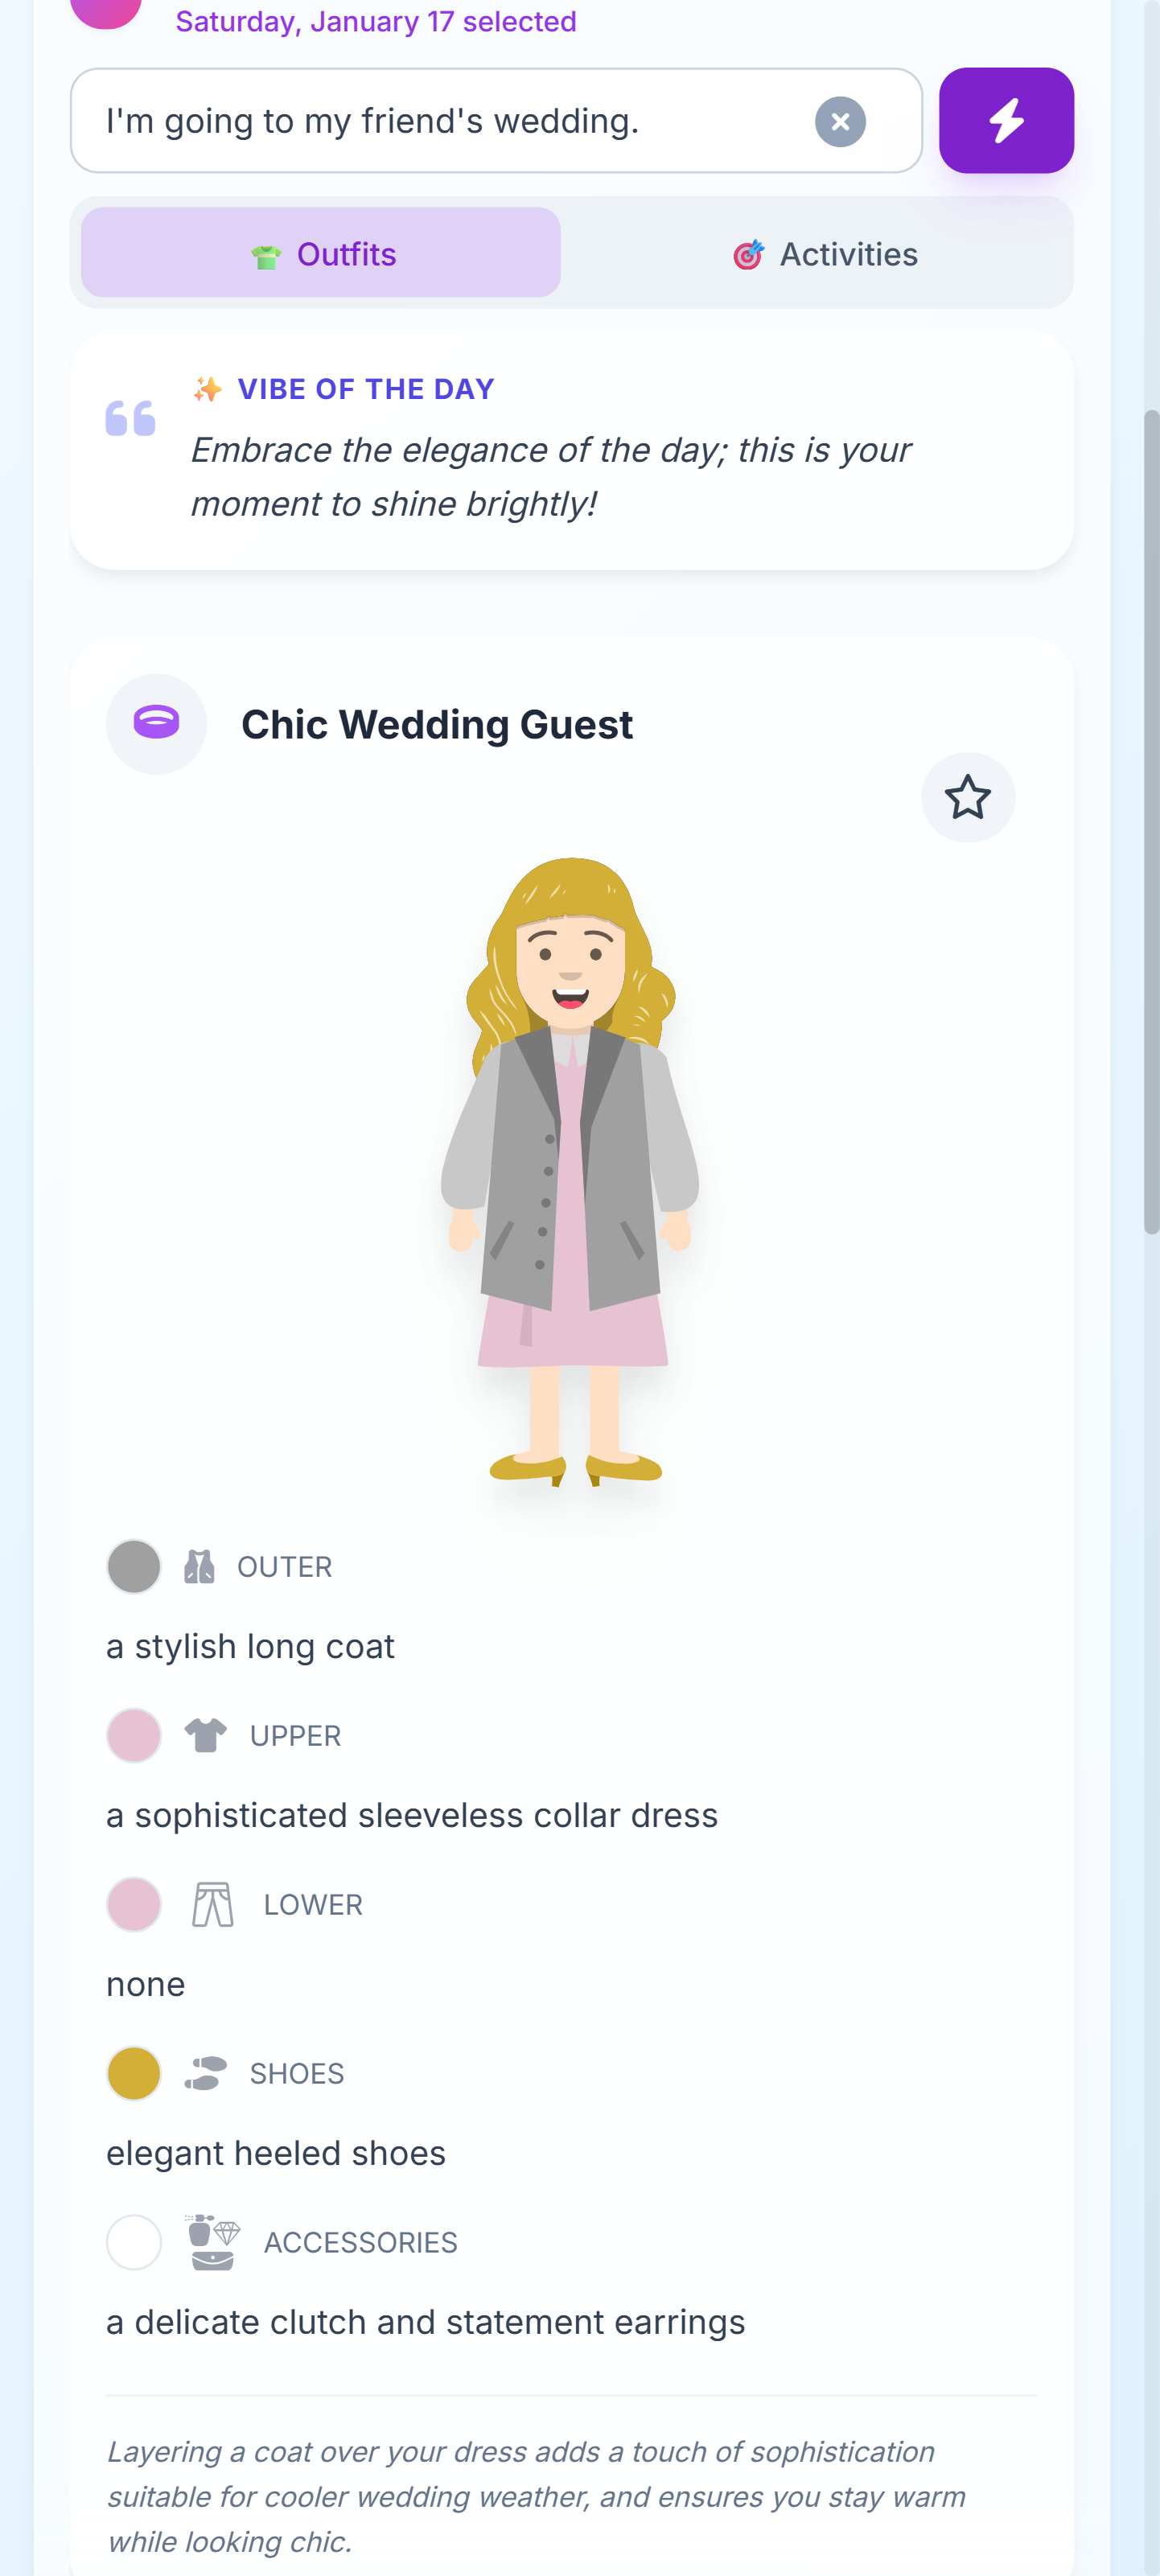Click the footprints icon next to SHOES
The height and width of the screenshot is (2576, 1160).
click(x=206, y=2073)
